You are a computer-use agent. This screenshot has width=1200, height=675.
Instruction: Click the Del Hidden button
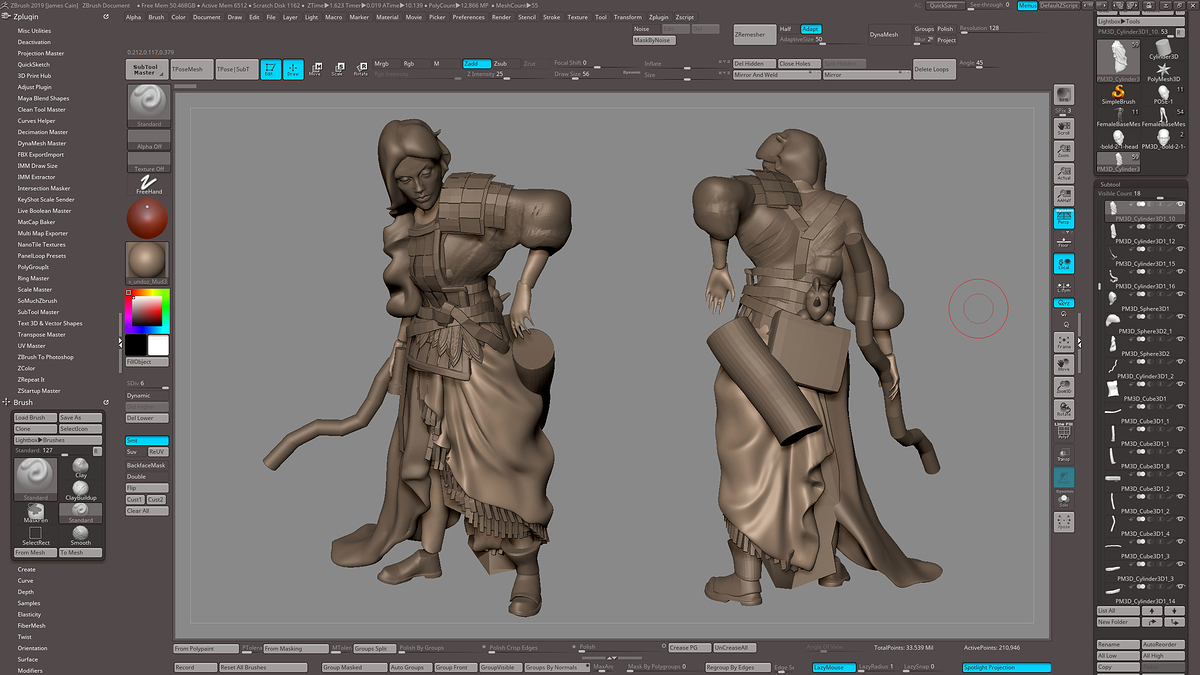coord(754,64)
